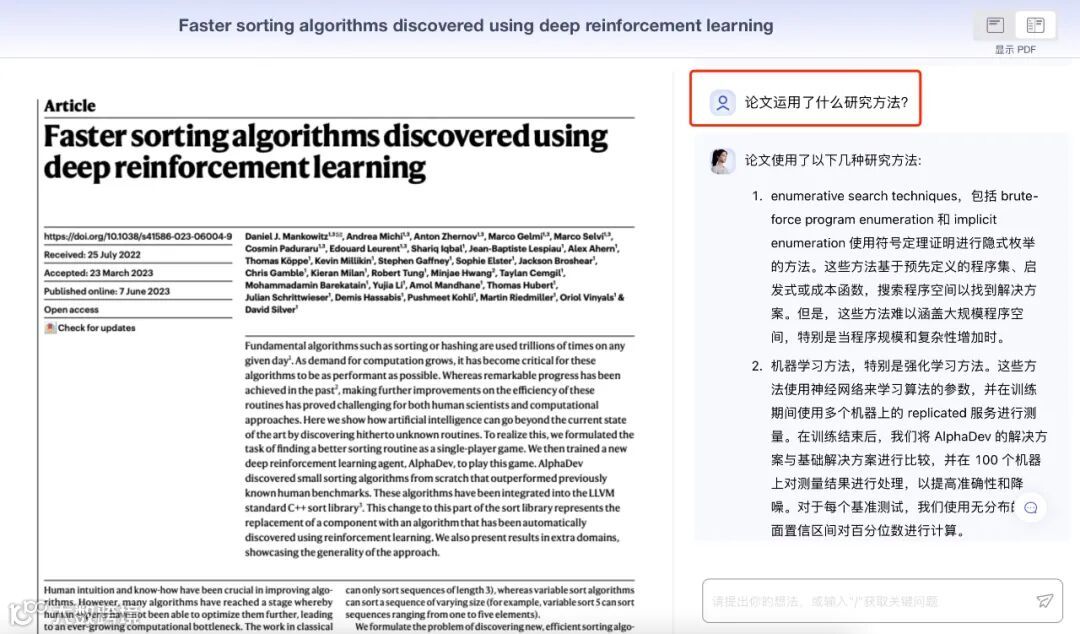The image size is (1080, 634).
Task: Send question with paper-plane icon
Action: click(x=1045, y=600)
